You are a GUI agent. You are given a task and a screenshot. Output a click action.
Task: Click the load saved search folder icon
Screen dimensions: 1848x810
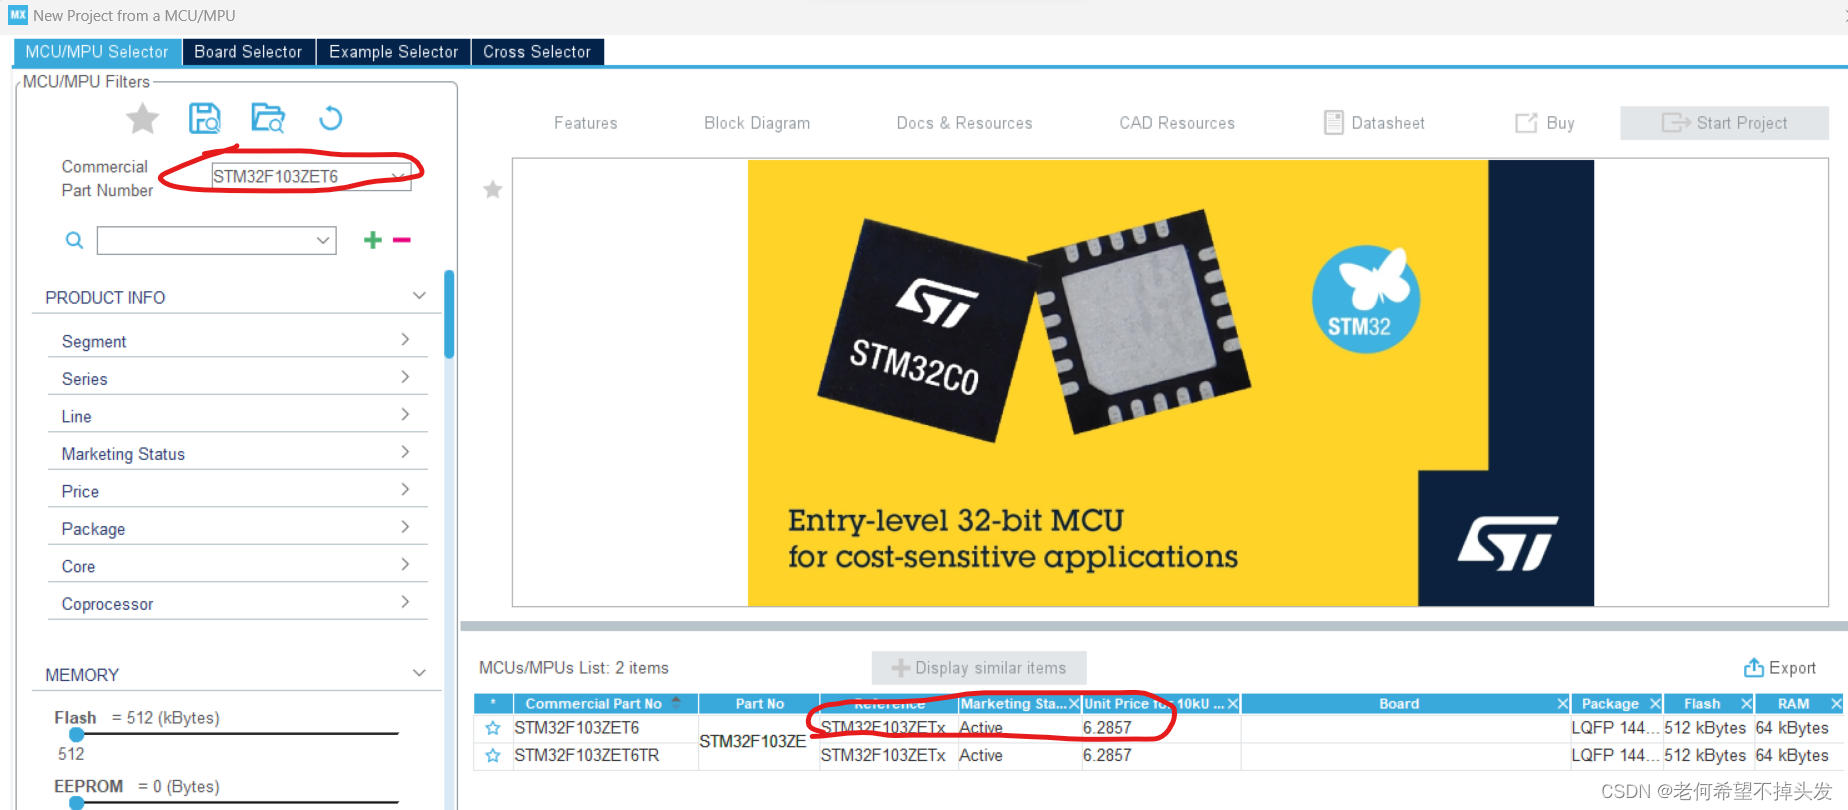click(x=268, y=118)
